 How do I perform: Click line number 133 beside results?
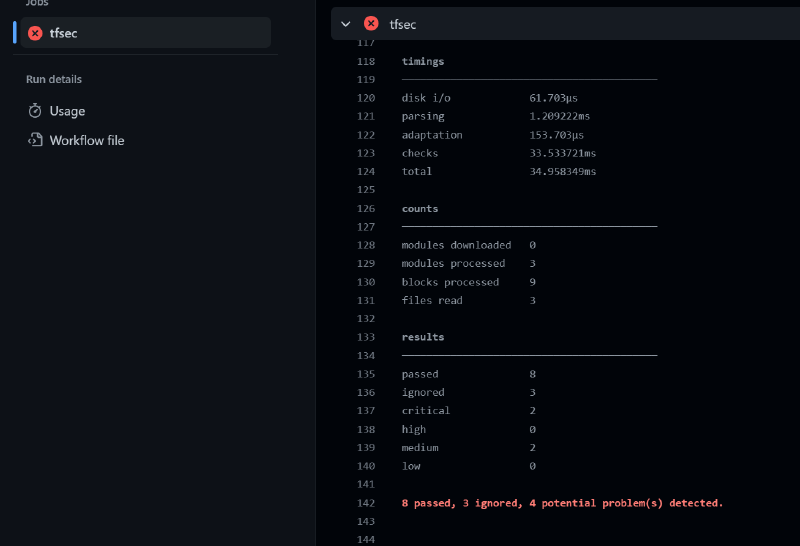[x=365, y=337]
